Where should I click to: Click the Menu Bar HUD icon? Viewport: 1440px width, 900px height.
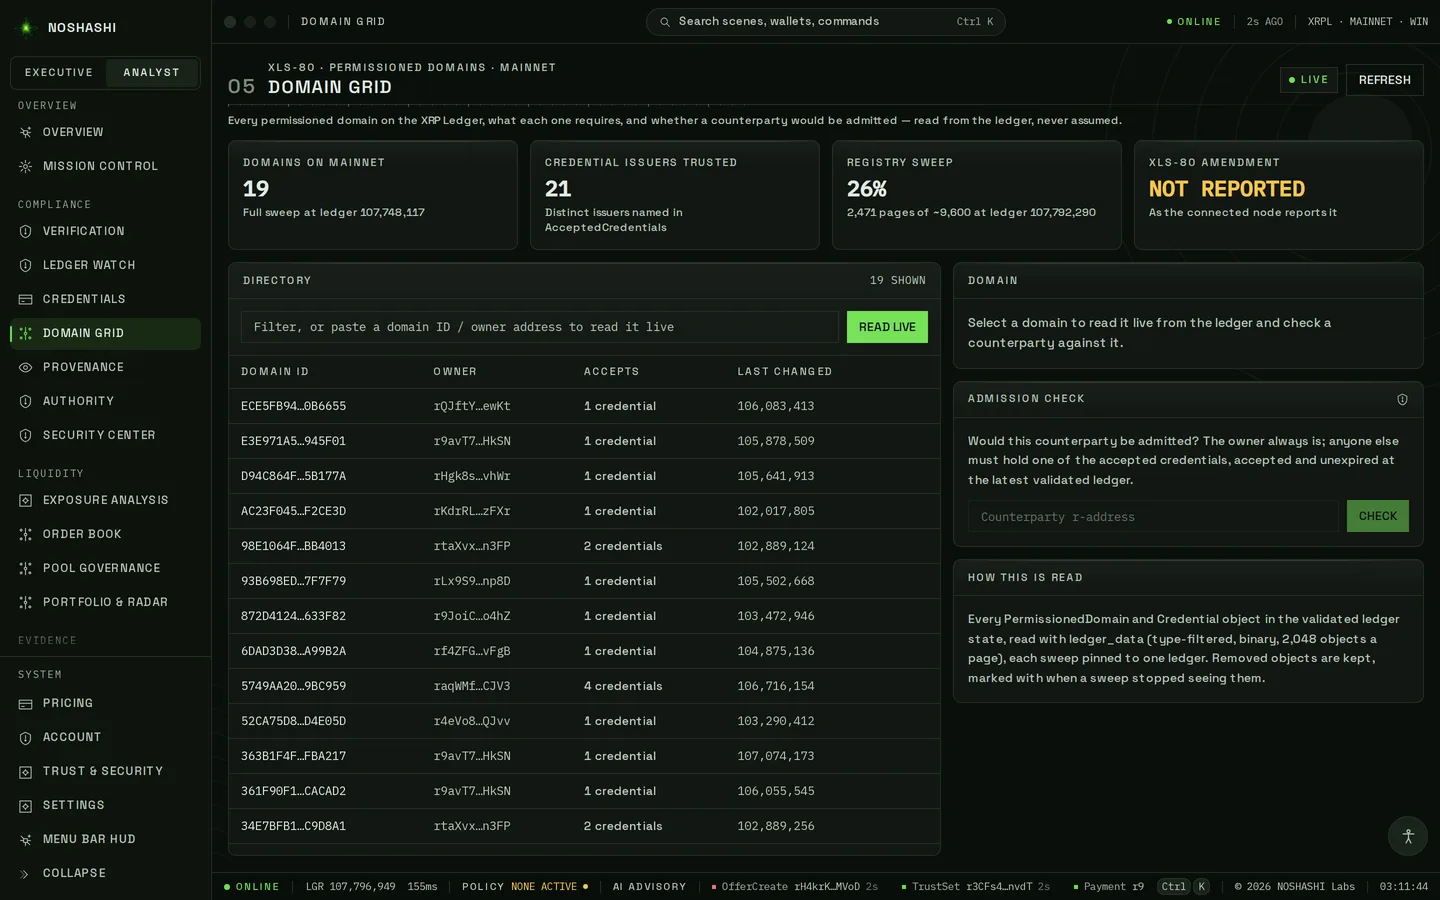26,839
